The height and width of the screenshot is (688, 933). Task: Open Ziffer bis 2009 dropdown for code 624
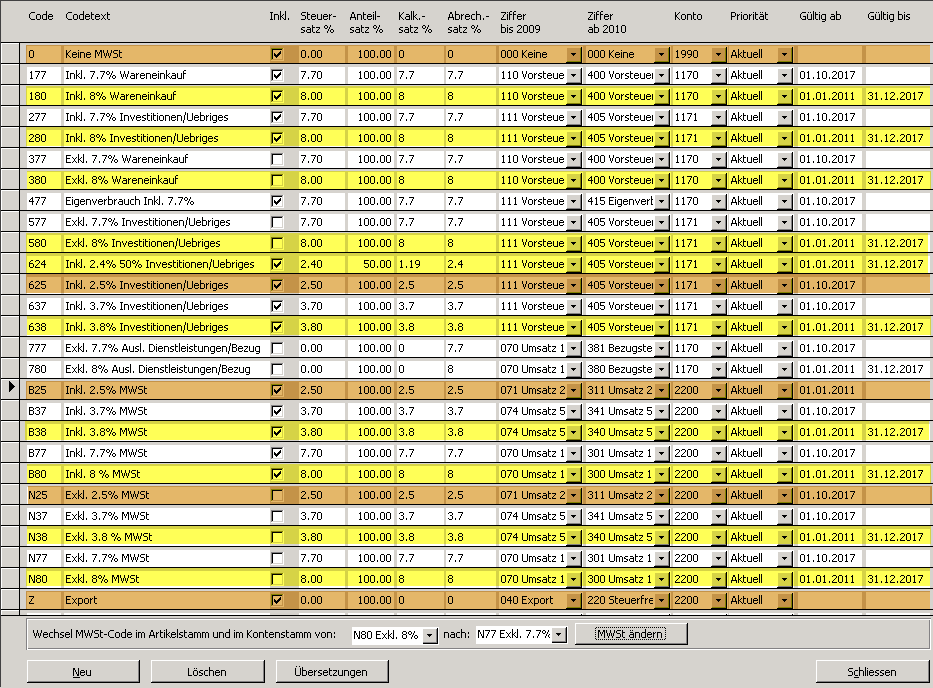tap(573, 264)
